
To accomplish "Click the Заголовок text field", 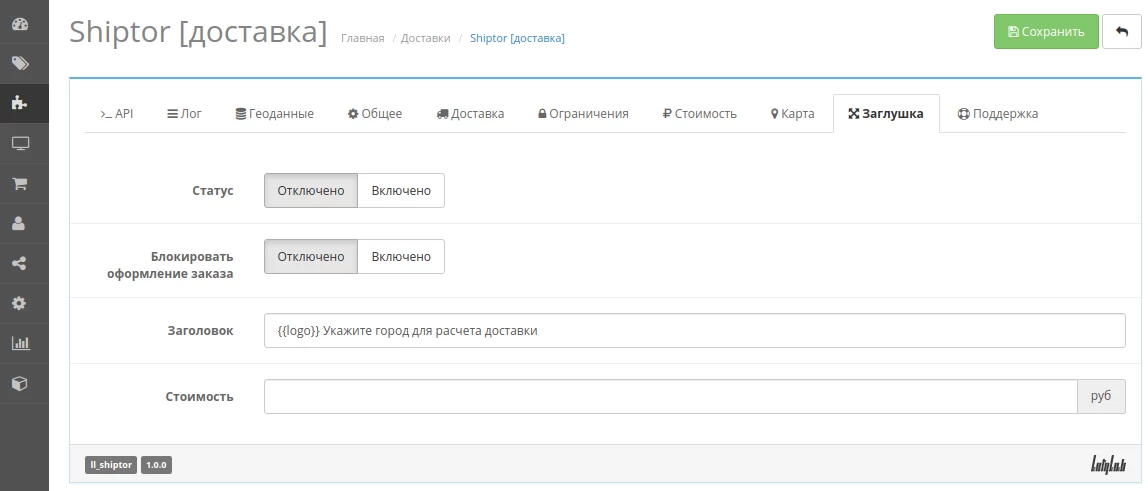I will click(694, 331).
